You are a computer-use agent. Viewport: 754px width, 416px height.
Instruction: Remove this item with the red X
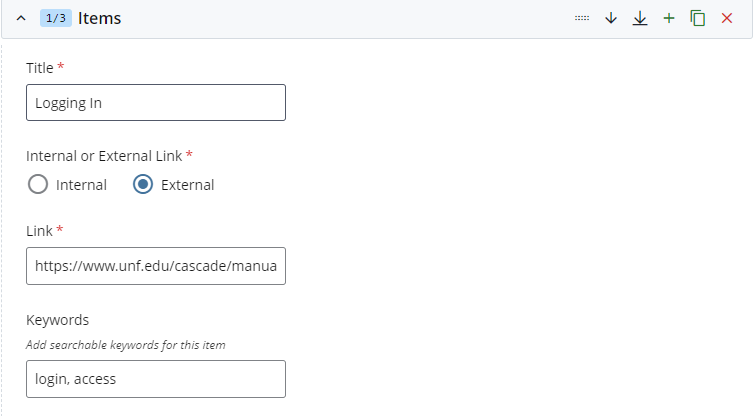[727, 19]
